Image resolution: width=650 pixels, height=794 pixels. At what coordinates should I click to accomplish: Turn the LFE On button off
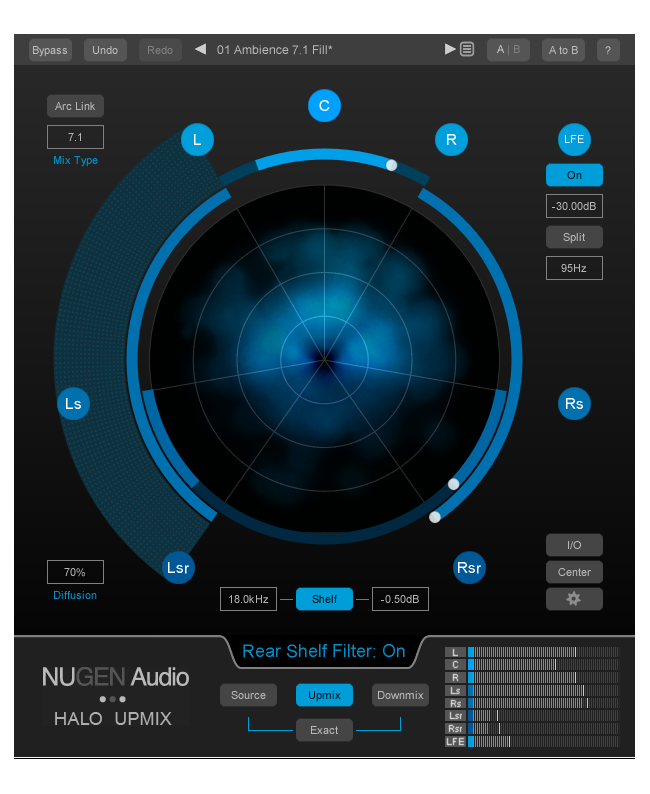[574, 175]
